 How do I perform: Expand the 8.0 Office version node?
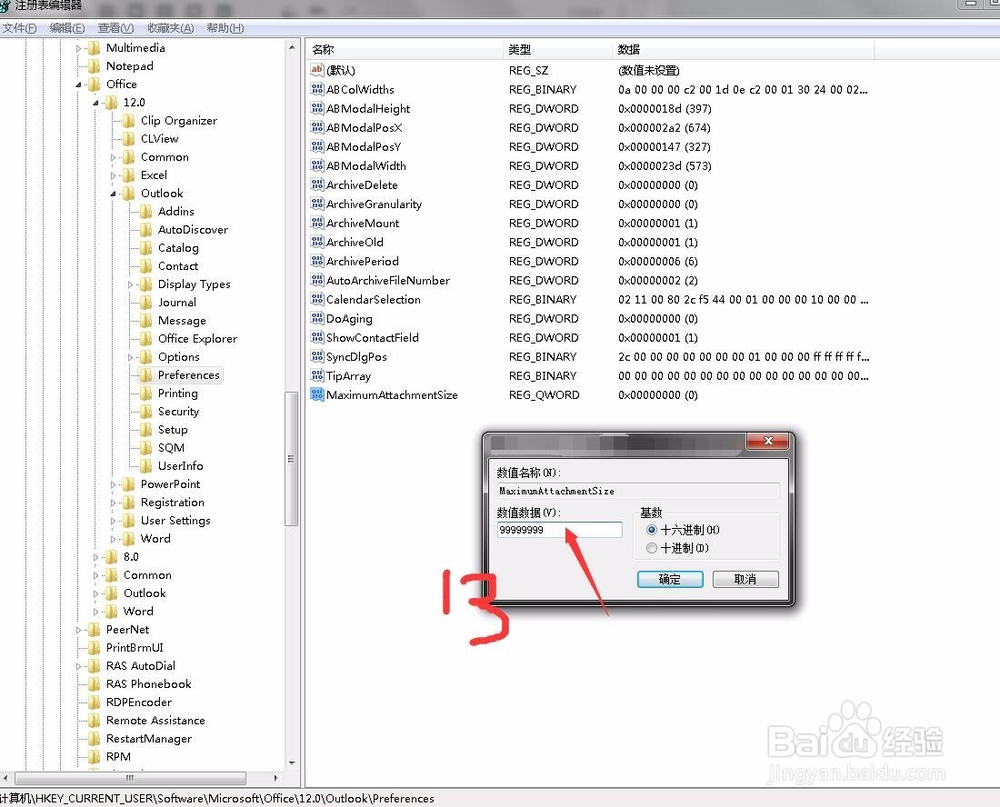(97, 557)
